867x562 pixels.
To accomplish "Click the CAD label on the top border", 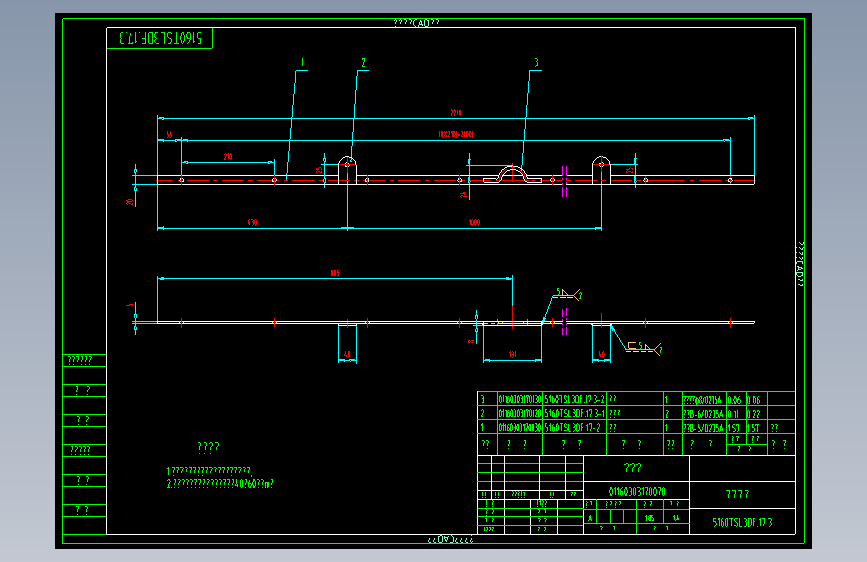I will click(416, 23).
